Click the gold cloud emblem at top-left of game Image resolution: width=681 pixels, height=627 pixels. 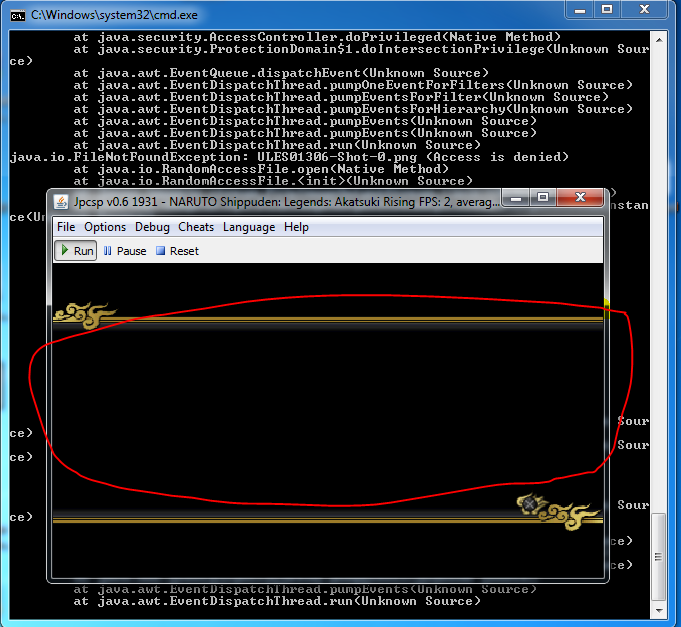click(85, 315)
